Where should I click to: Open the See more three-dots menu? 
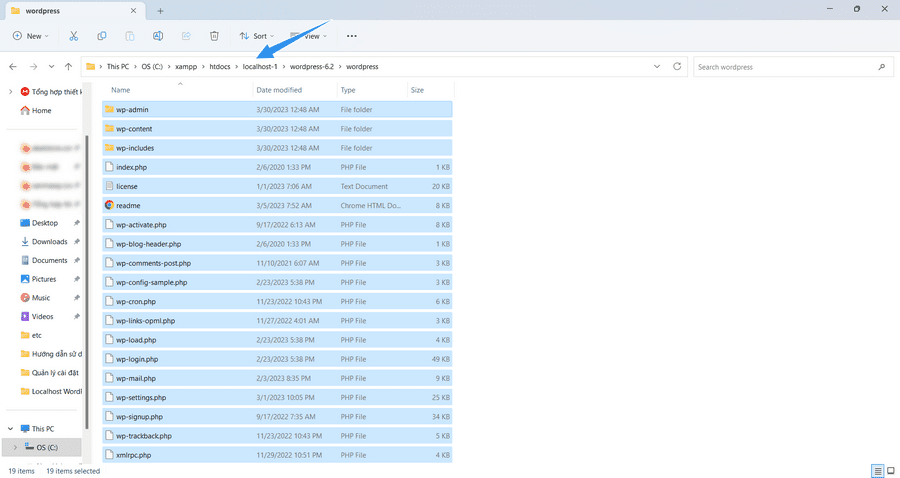(352, 36)
